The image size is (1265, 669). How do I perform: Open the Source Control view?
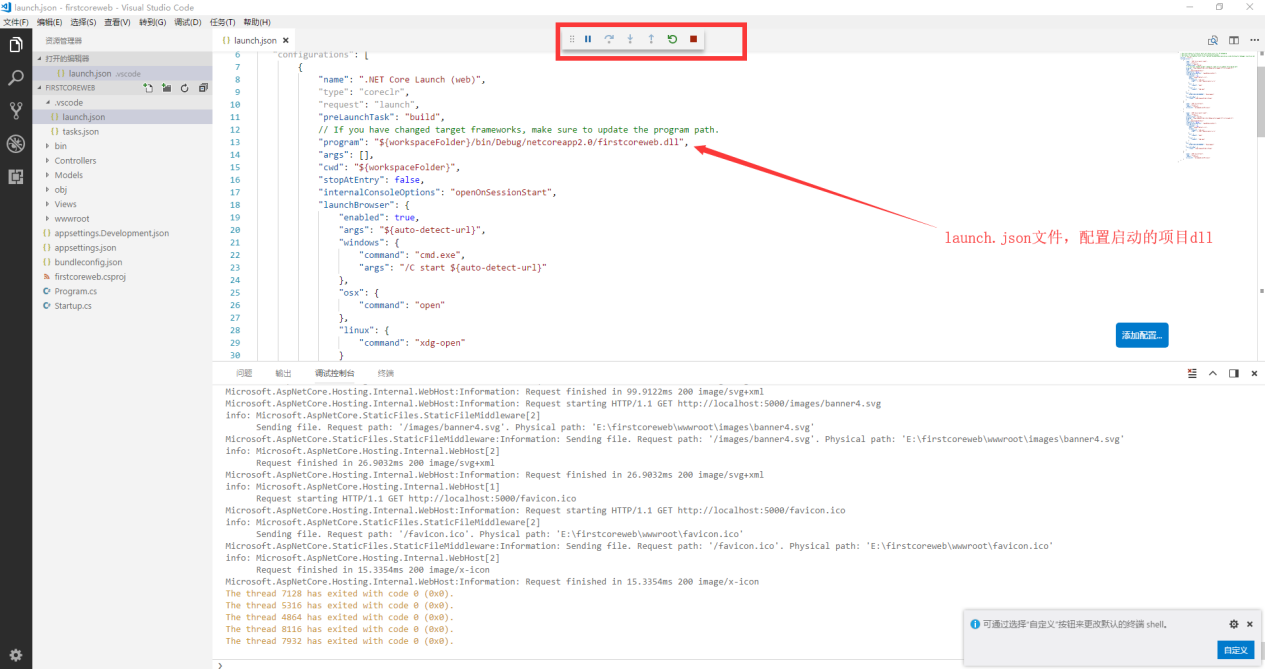pyautogui.click(x=16, y=110)
